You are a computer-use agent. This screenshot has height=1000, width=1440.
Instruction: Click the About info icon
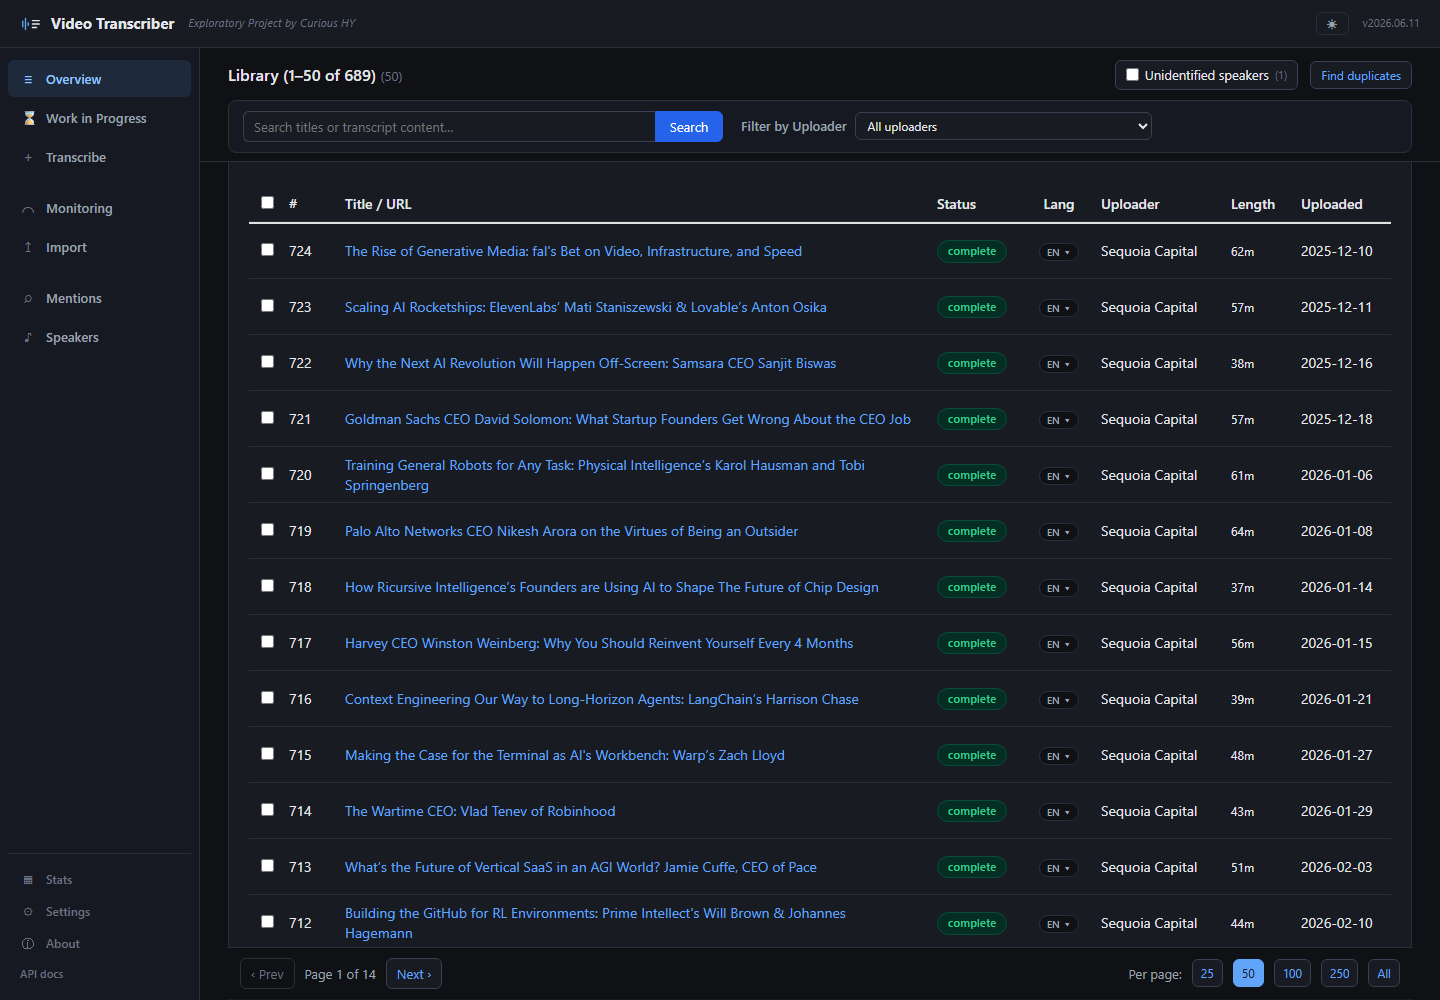point(28,944)
